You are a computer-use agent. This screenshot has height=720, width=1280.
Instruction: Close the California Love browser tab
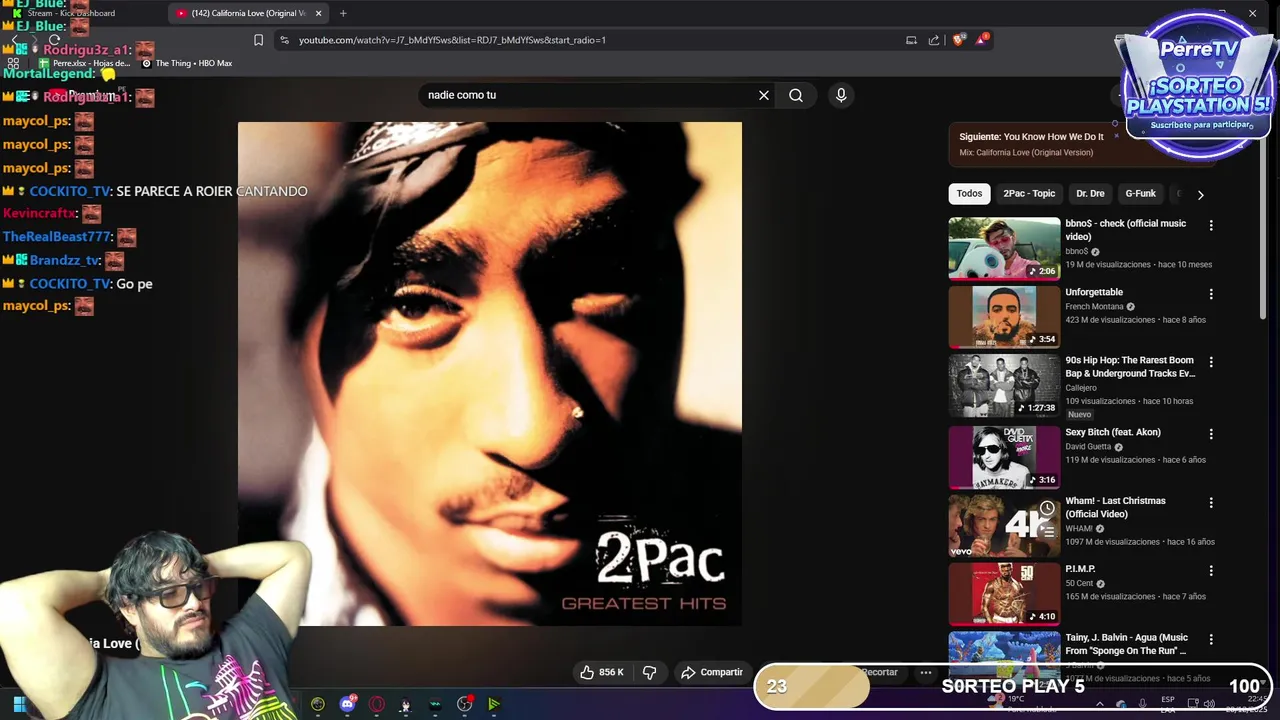[319, 13]
